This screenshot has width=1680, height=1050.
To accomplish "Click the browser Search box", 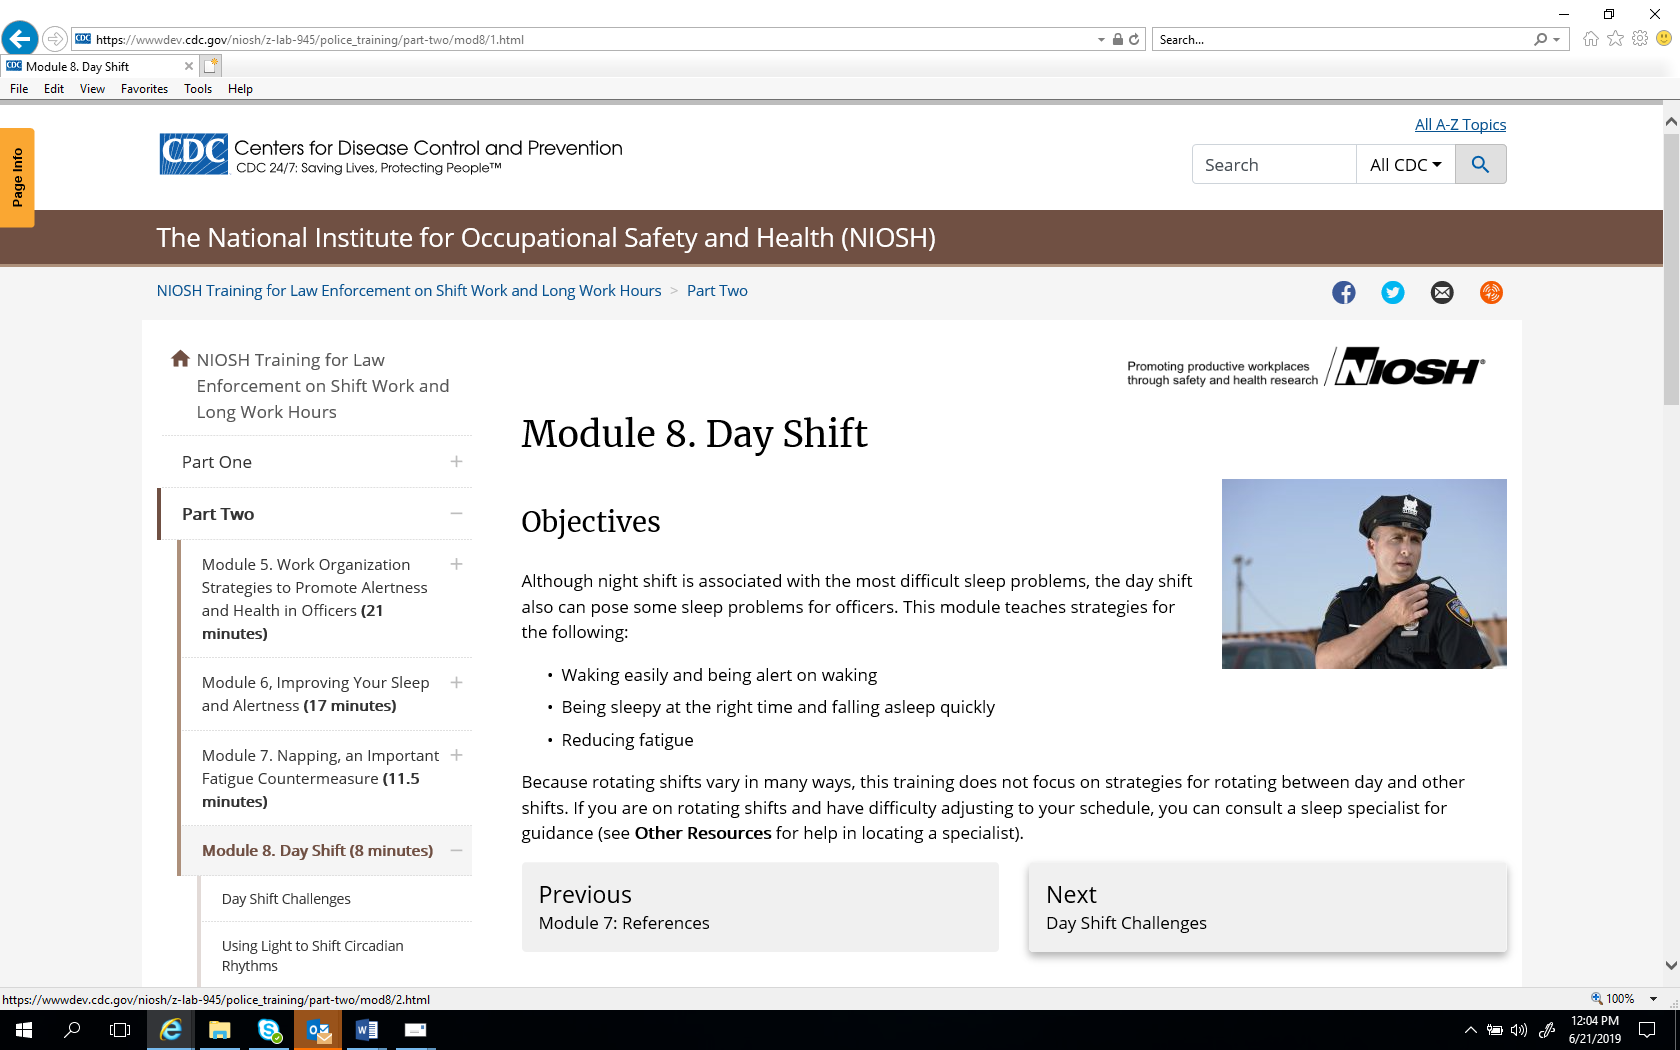I will pyautogui.click(x=1342, y=40).
